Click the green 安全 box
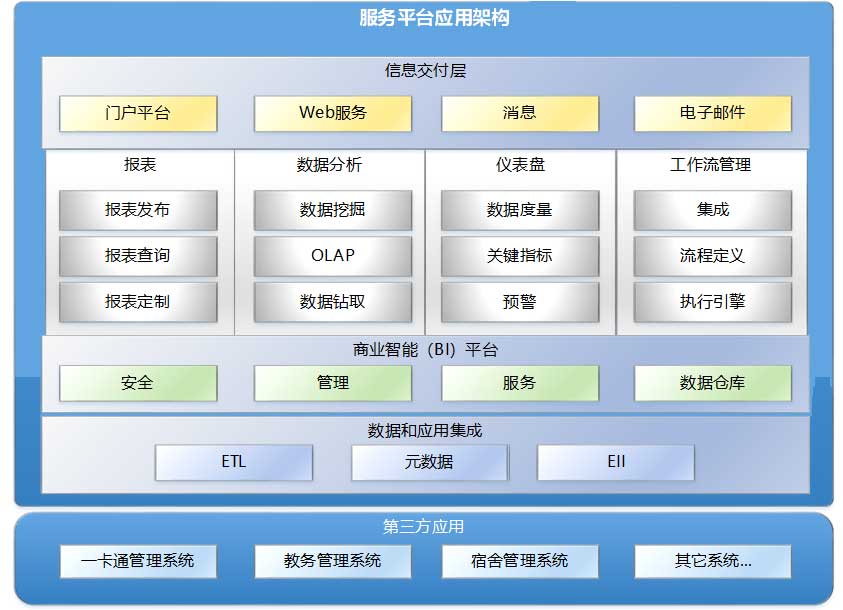 point(138,383)
